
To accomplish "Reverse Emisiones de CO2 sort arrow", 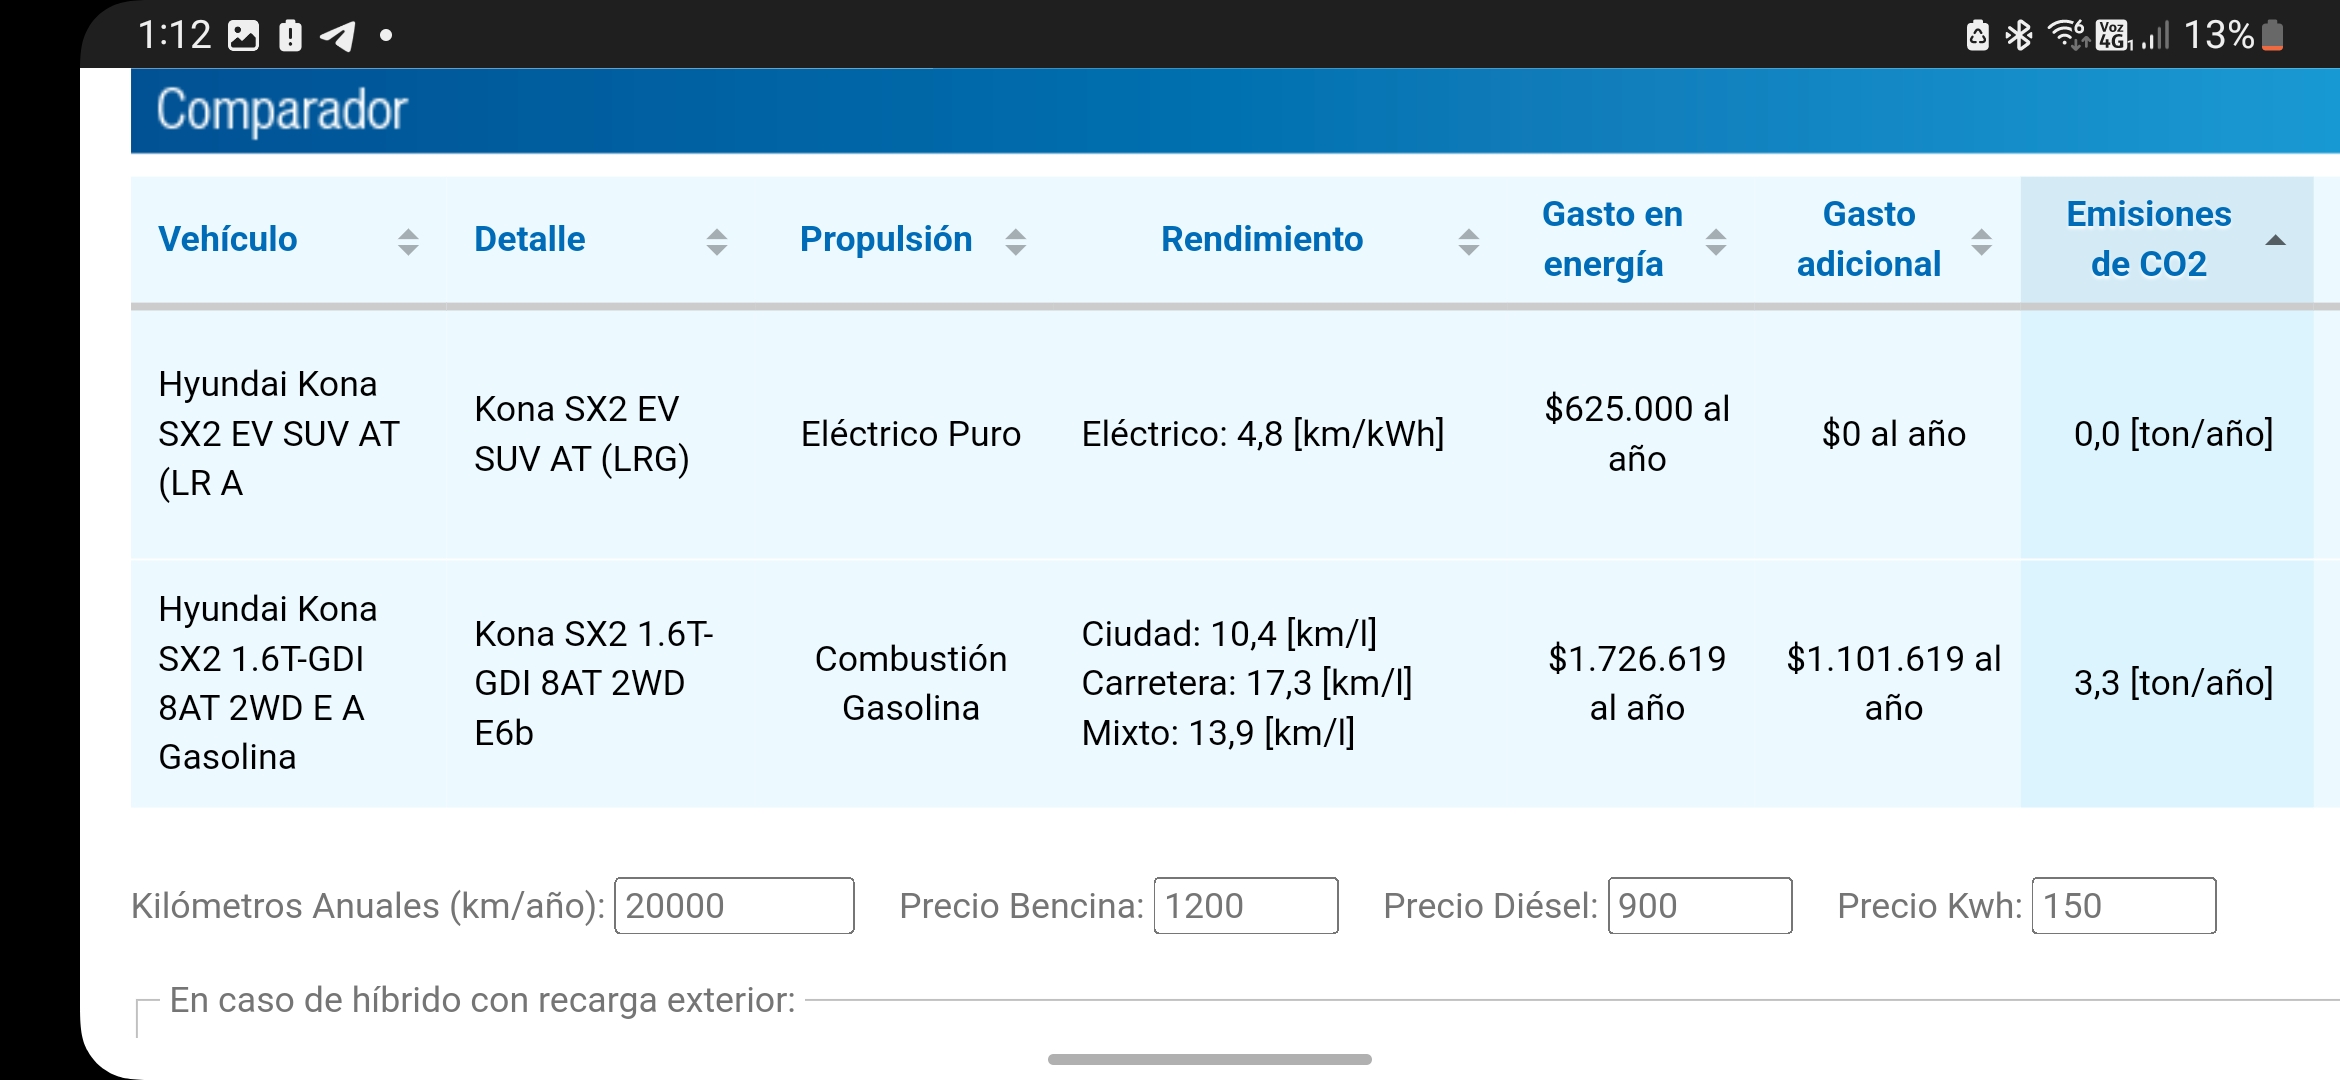I will [x=2275, y=240].
